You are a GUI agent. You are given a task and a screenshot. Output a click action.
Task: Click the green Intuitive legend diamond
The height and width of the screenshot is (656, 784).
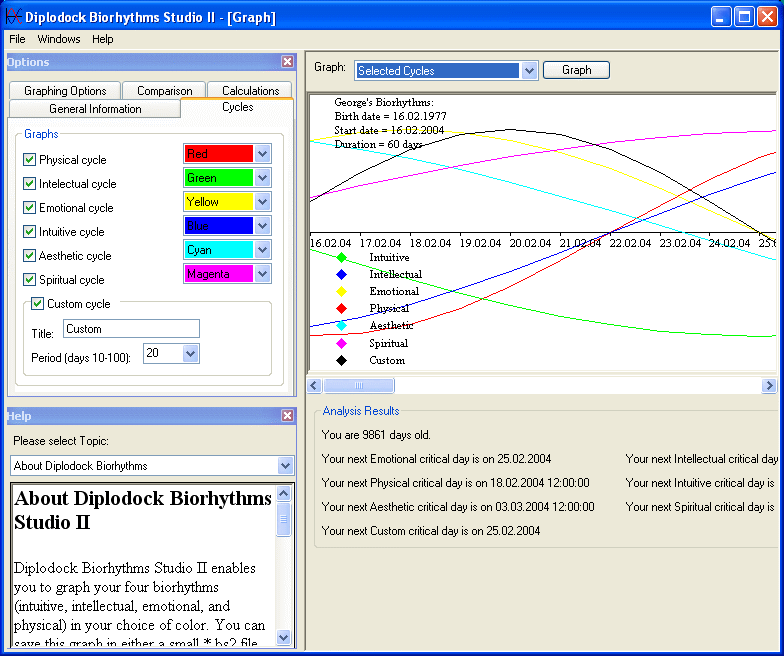coord(342,258)
